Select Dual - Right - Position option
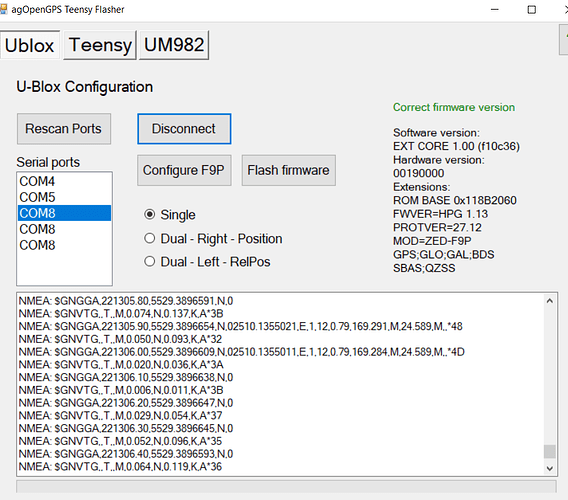 [x=213, y=239]
